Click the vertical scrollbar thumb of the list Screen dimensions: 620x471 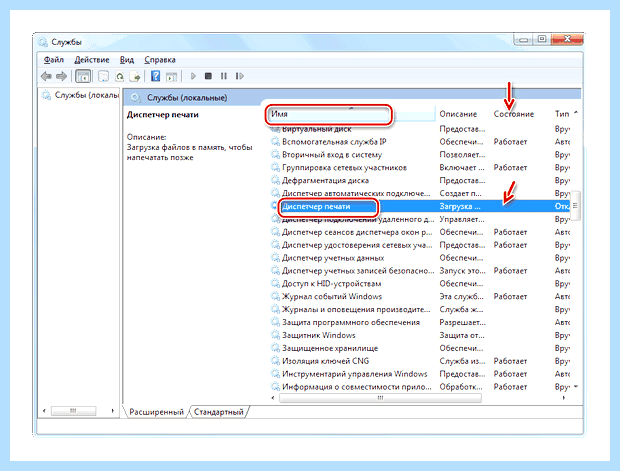(x=576, y=206)
